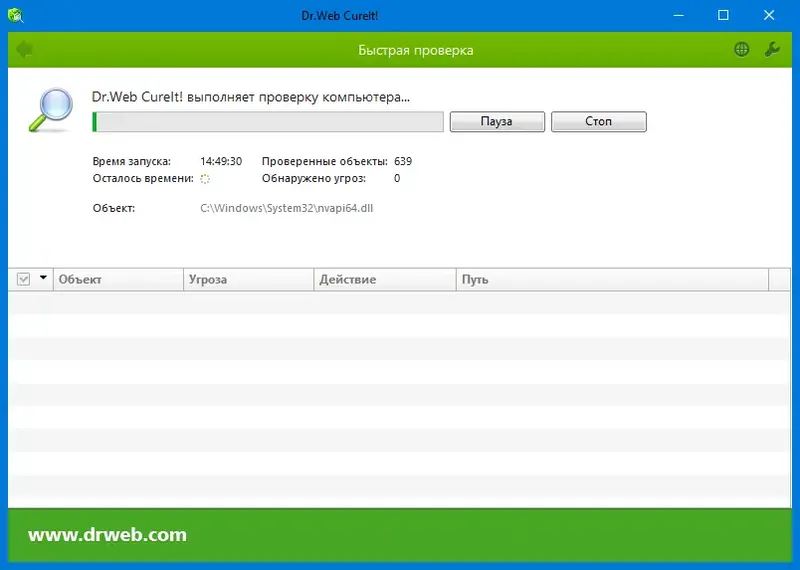Click the Обнаружено угроз label
This screenshot has width=800, height=570.
[314, 179]
